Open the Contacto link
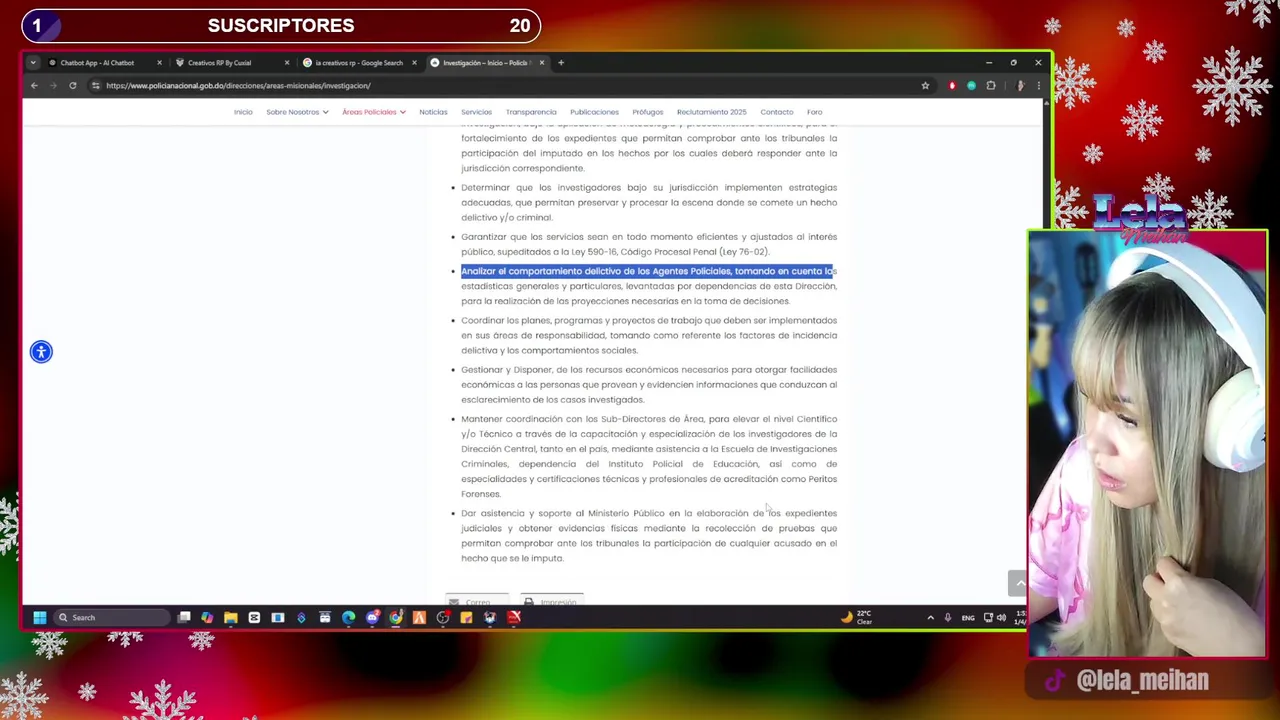Screen dimensions: 1280x720 coord(776,112)
